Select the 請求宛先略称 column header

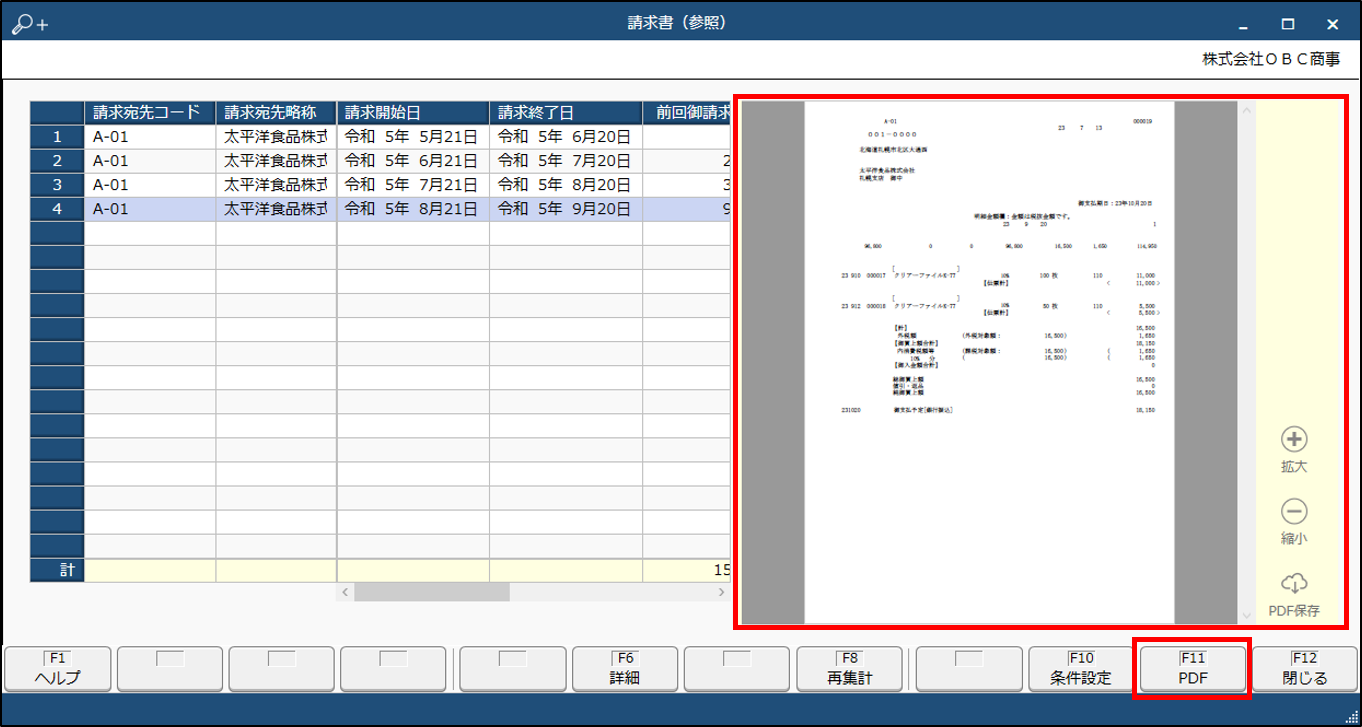pos(276,112)
